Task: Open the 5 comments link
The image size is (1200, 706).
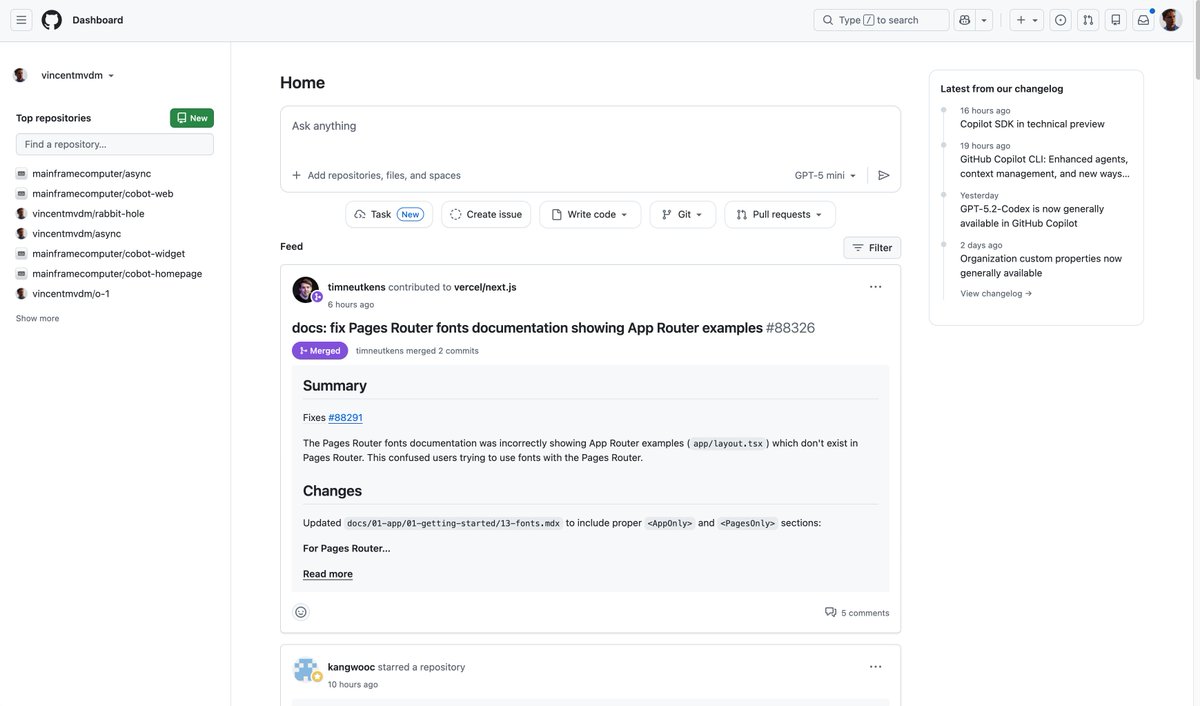Action: click(857, 613)
